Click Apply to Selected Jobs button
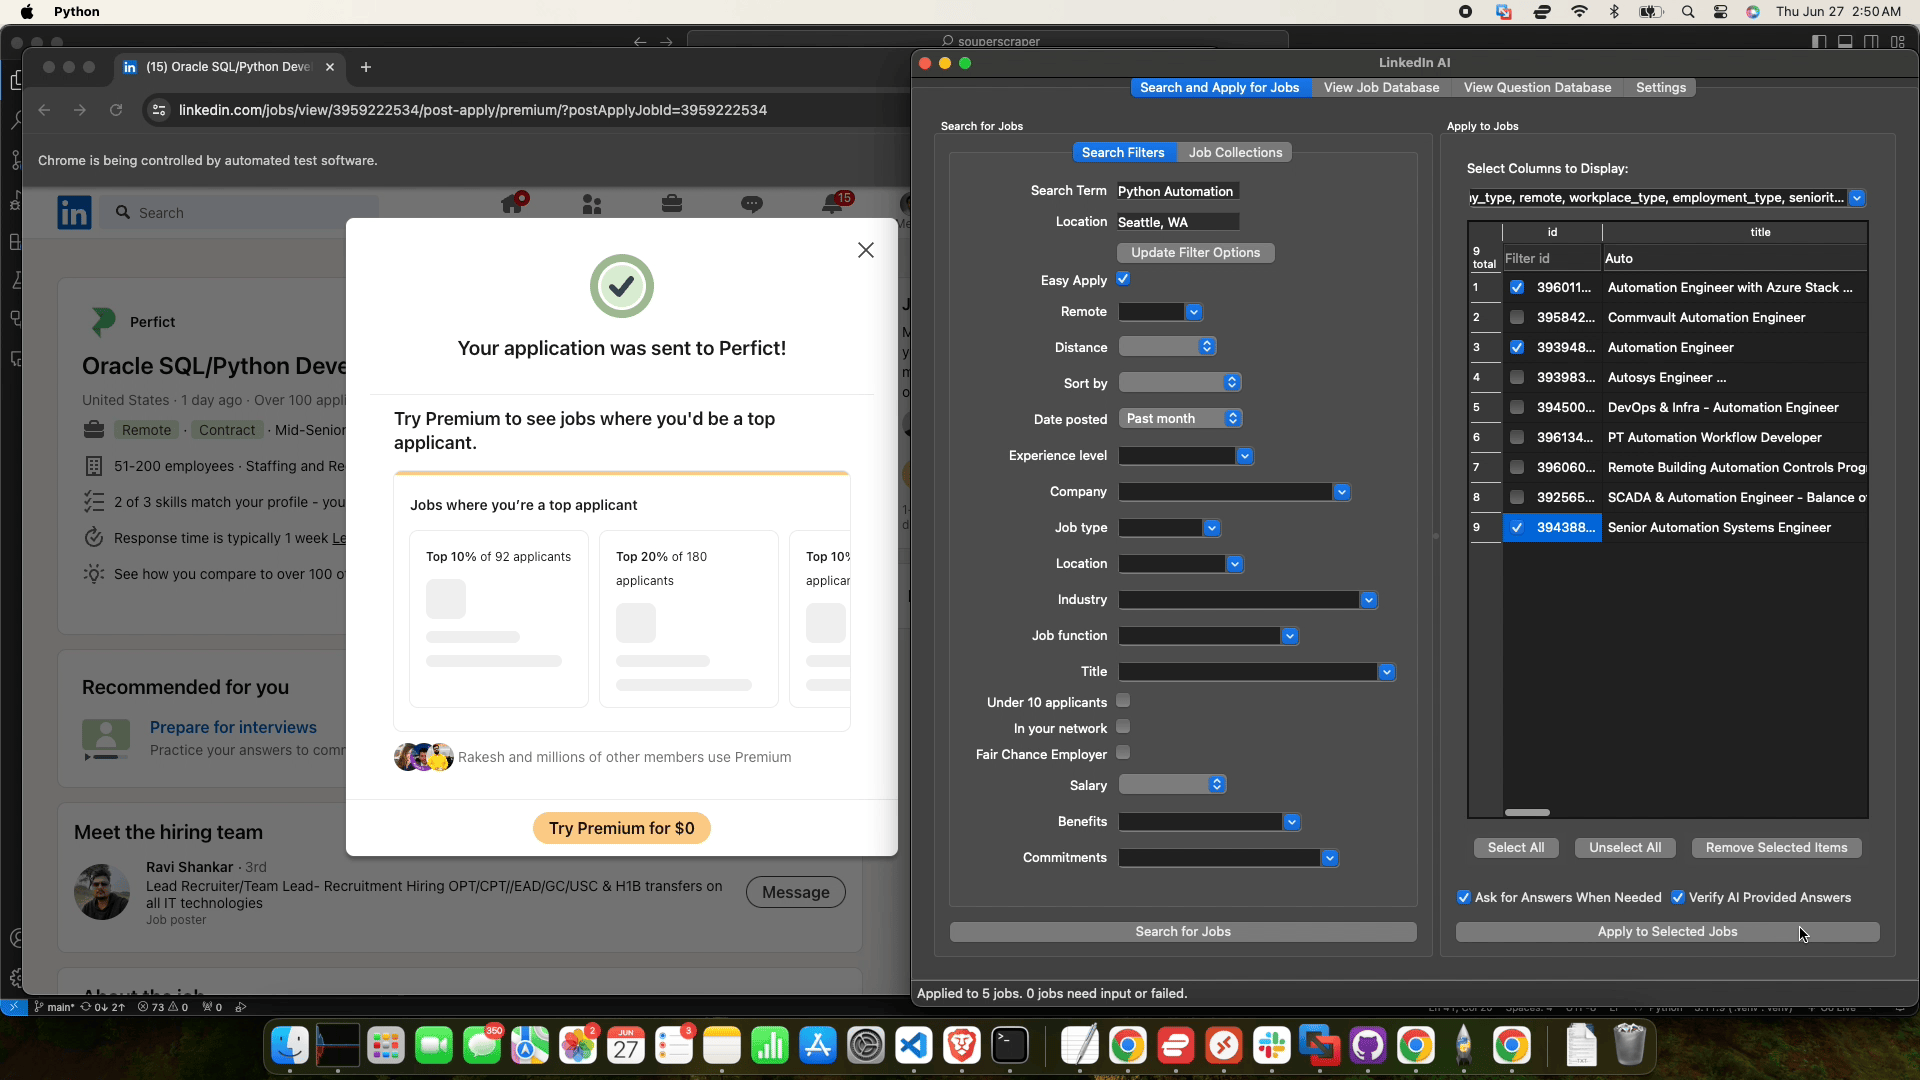 coord(1667,931)
